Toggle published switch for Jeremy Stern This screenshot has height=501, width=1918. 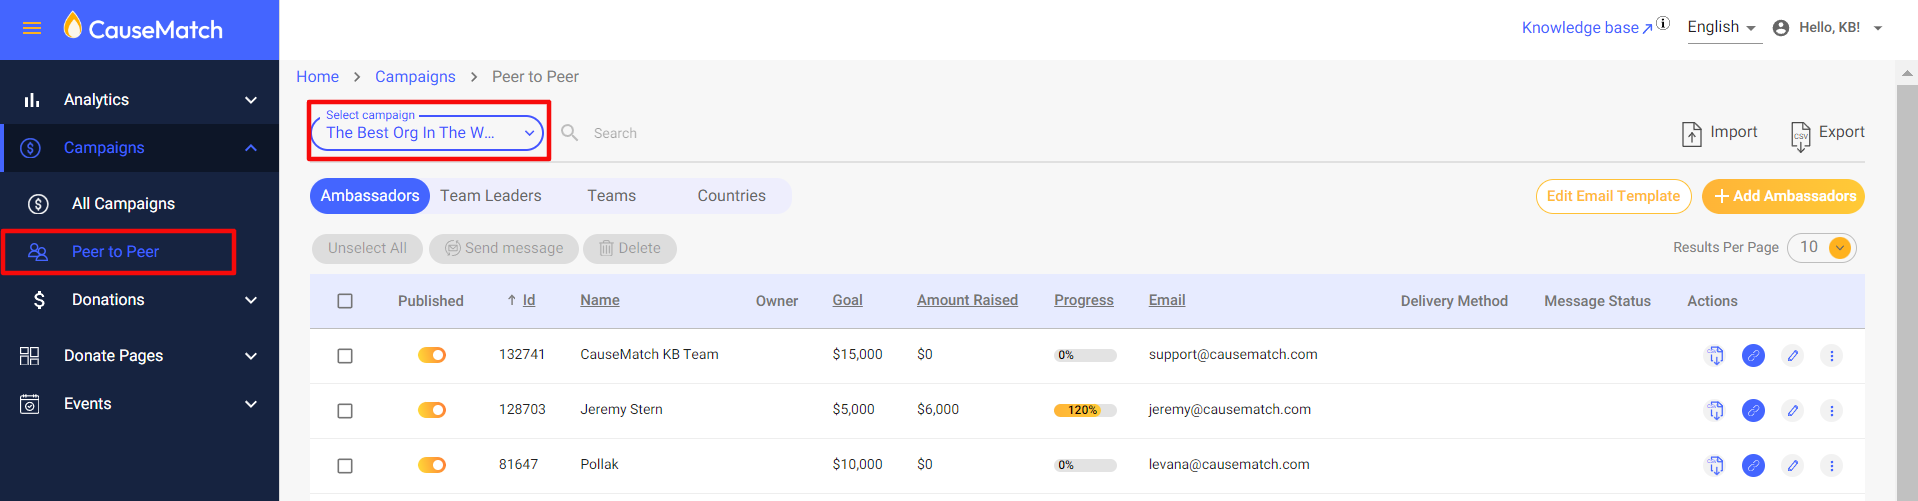(432, 410)
